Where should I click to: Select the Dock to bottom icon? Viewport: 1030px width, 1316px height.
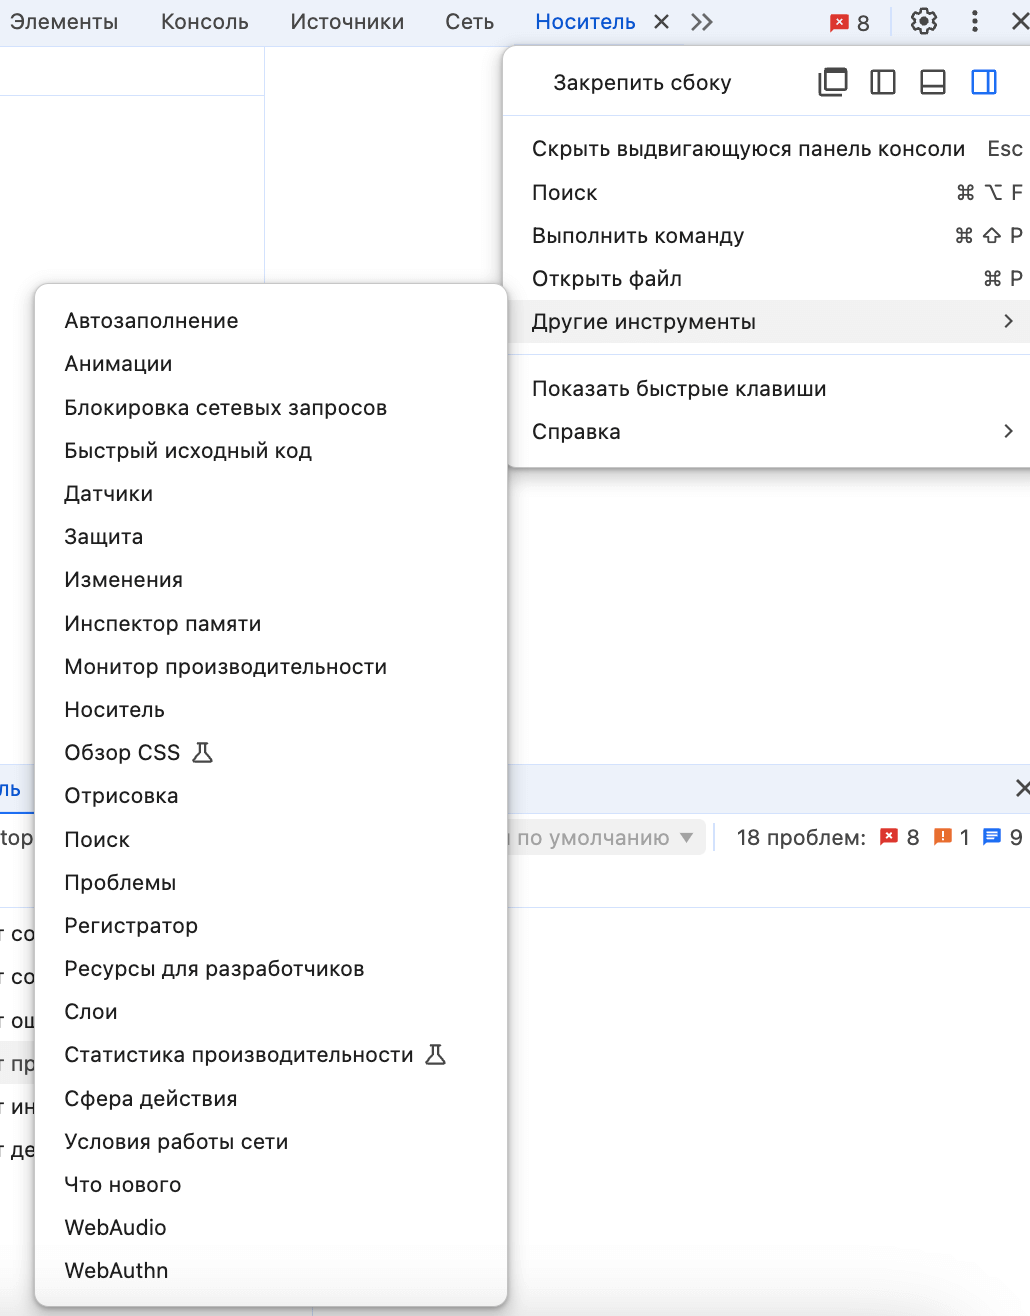click(932, 82)
